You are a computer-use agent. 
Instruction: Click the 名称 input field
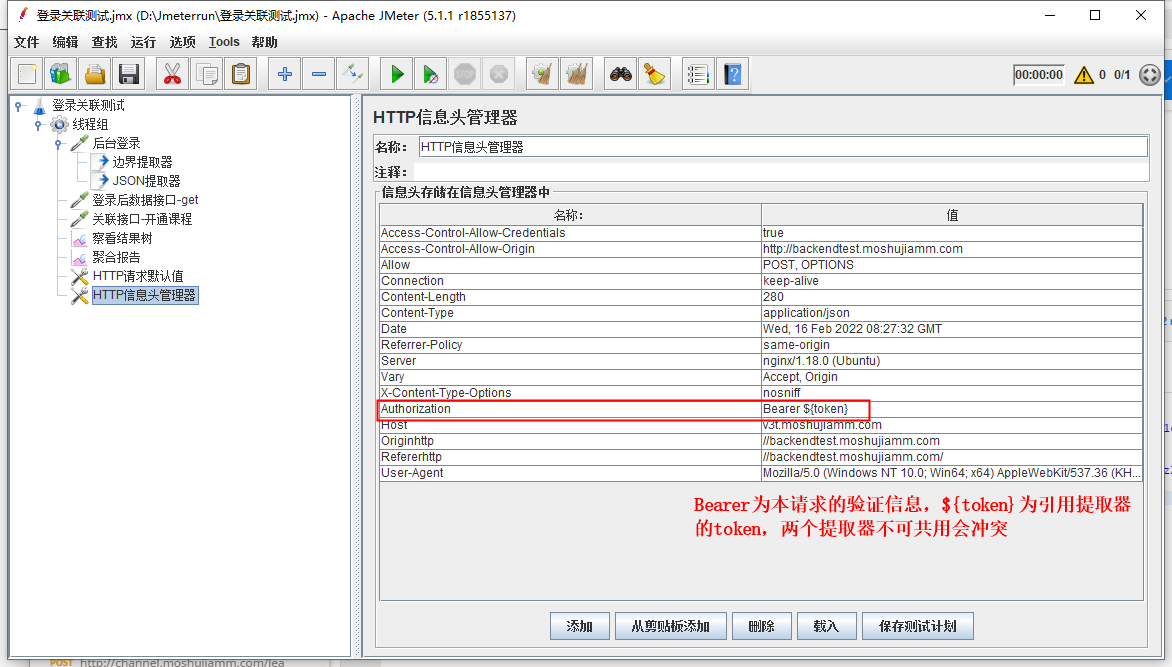tap(783, 147)
